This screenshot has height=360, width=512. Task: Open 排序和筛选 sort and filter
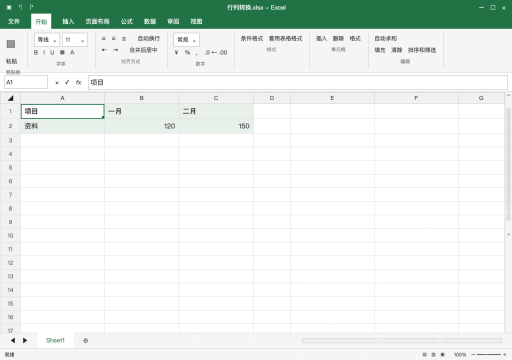coord(422,50)
